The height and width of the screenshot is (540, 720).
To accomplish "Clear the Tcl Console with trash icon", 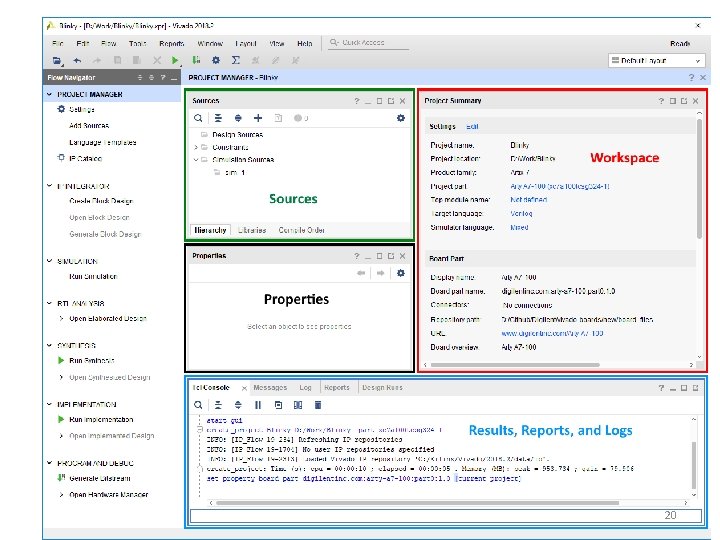I will (x=318, y=405).
